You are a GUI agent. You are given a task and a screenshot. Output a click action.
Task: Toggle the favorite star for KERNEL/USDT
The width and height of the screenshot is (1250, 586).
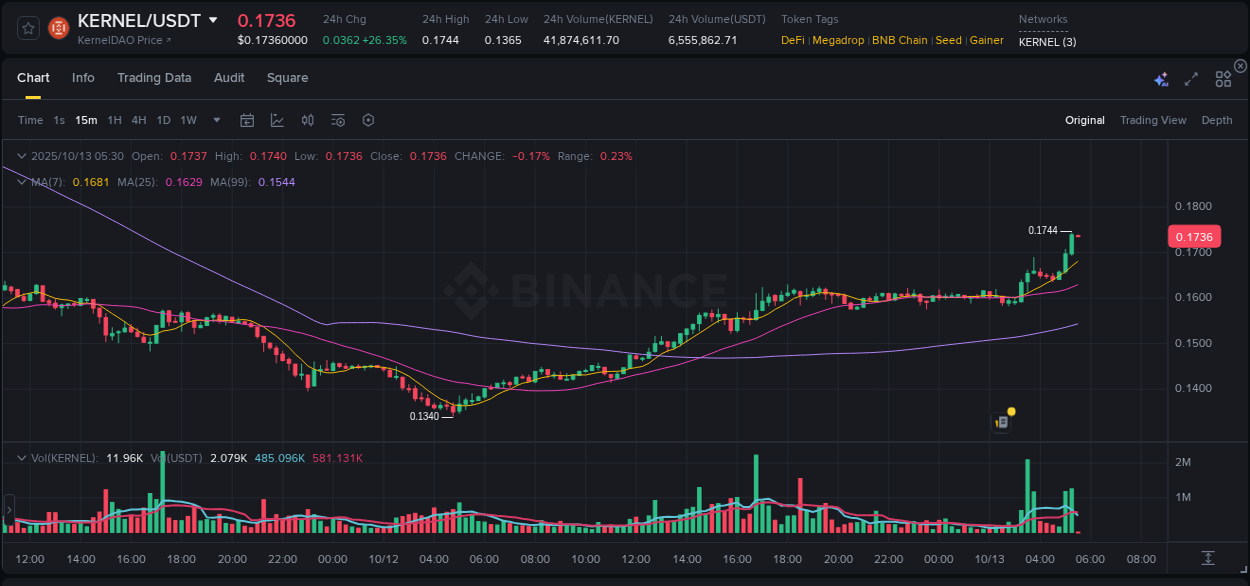click(x=27, y=27)
